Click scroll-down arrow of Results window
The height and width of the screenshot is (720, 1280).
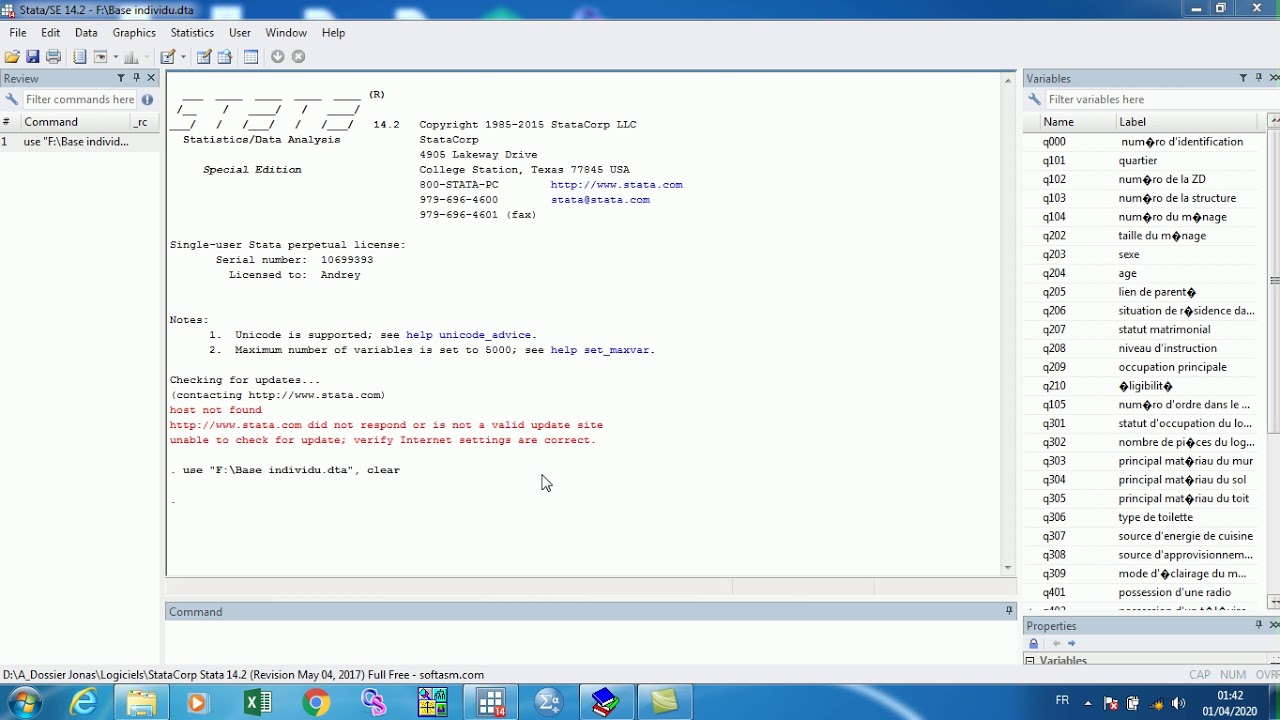[1008, 568]
